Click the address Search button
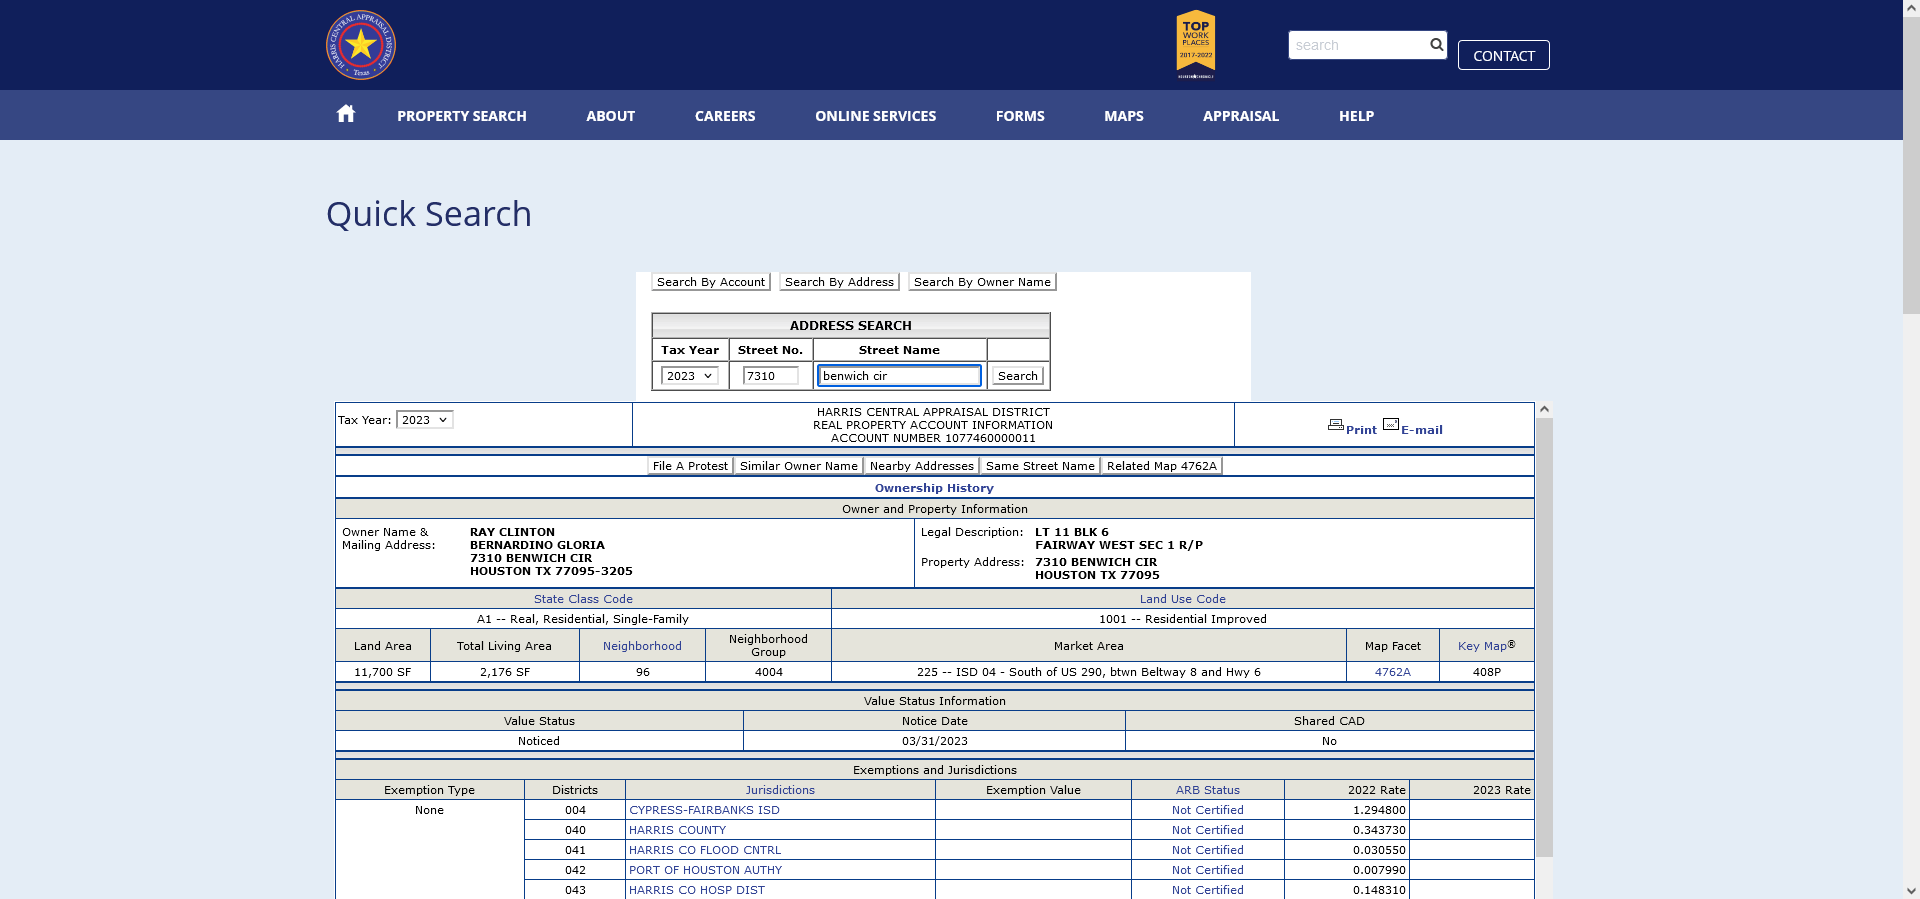1920x899 pixels. 1017,376
